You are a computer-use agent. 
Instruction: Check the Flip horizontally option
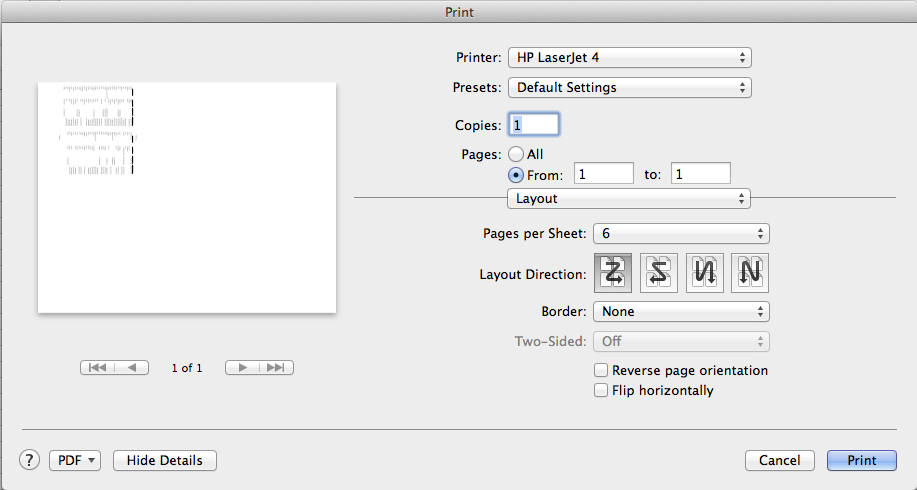pyautogui.click(x=601, y=391)
